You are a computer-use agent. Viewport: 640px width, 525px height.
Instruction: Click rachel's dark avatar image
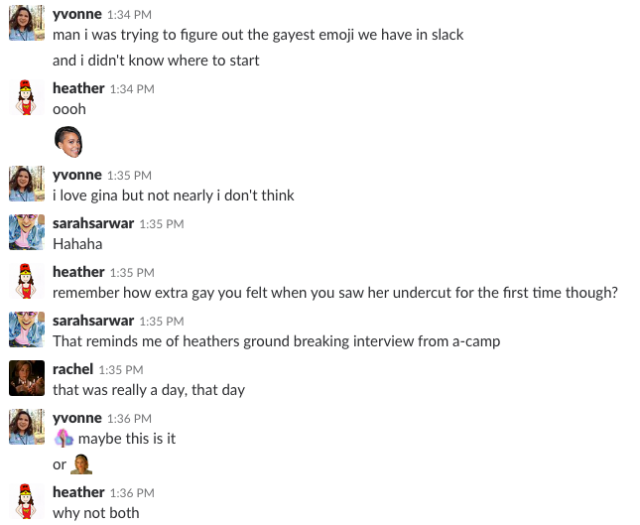(27, 378)
